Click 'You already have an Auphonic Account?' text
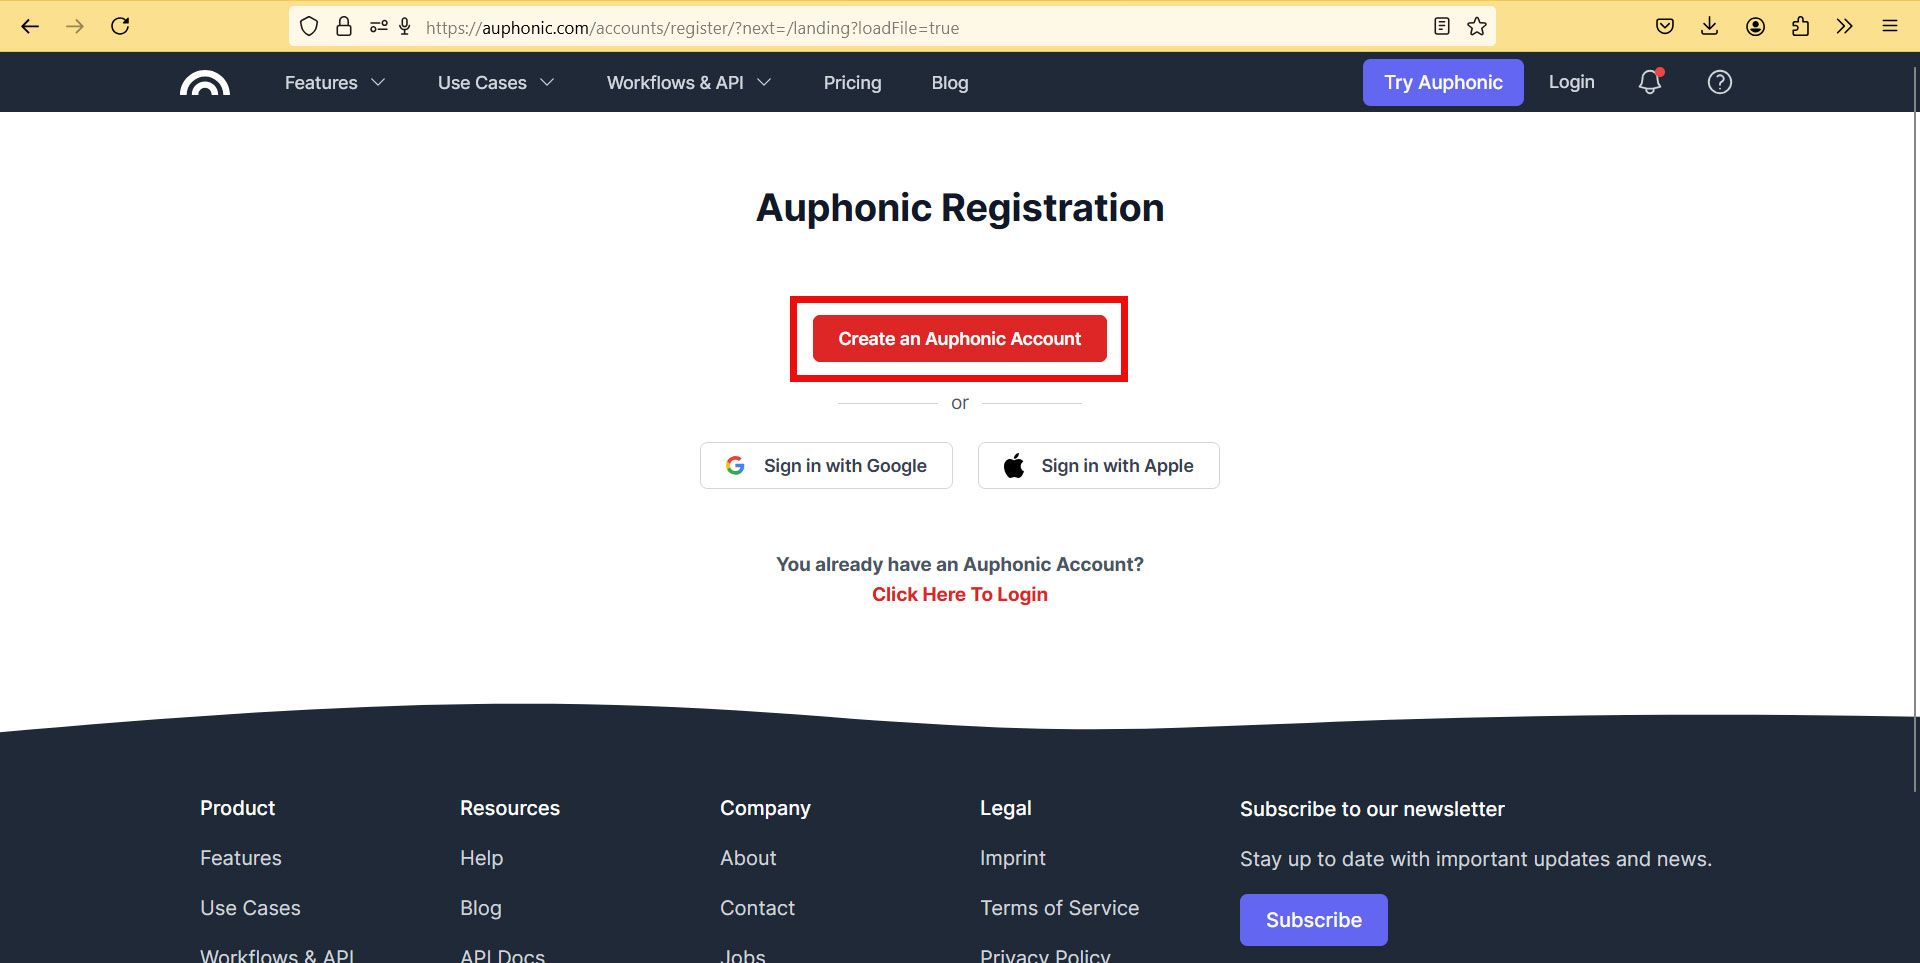 click(960, 565)
